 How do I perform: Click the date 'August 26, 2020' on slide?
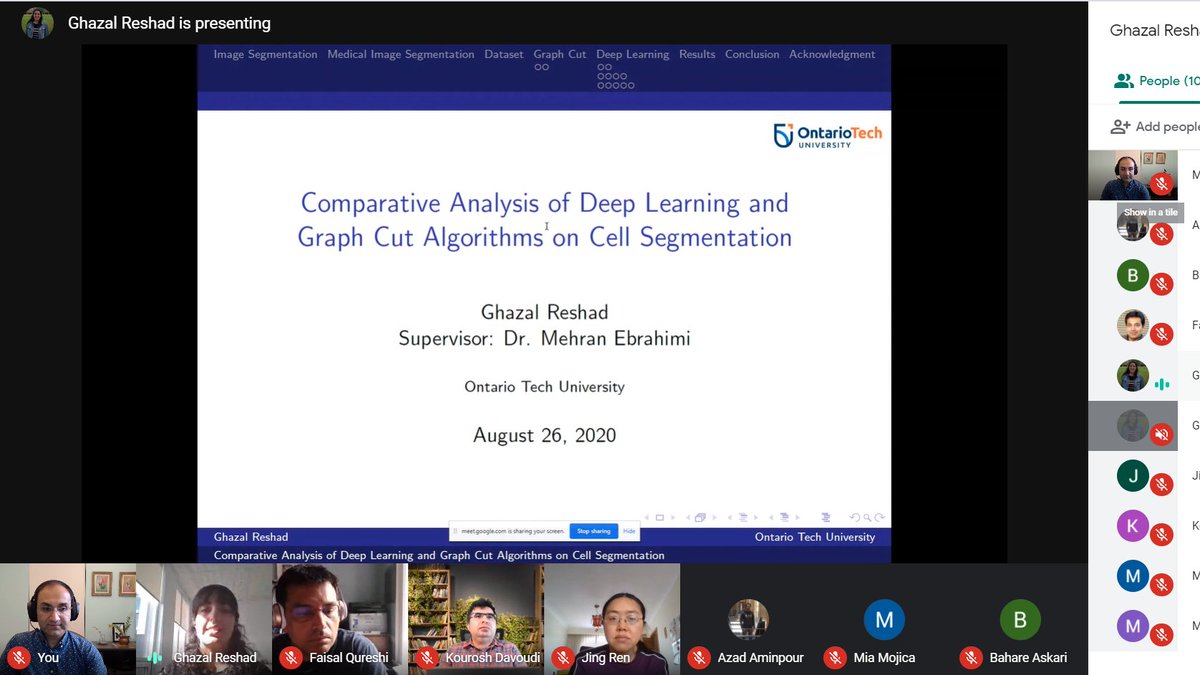(545, 435)
